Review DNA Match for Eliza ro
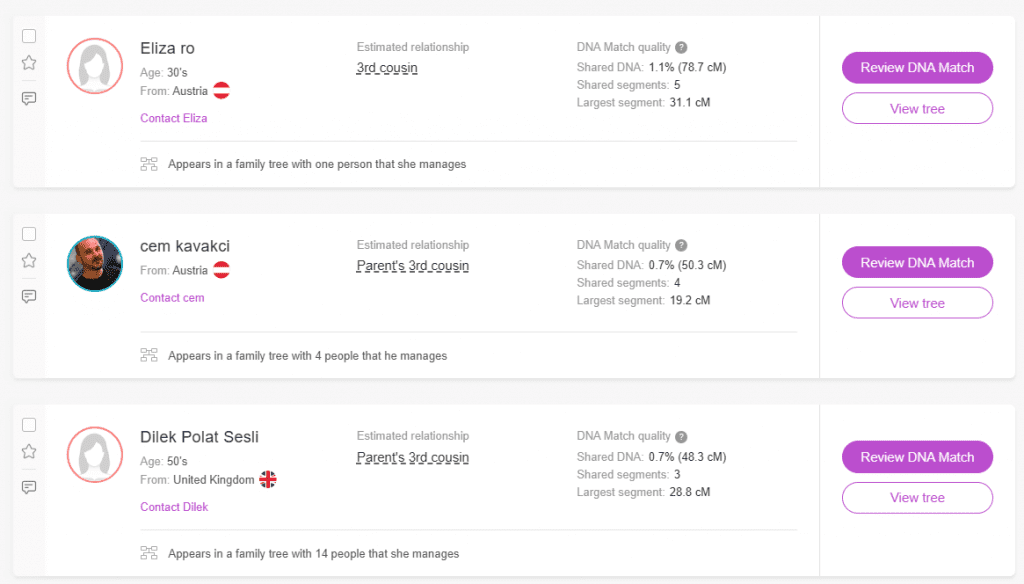 917,68
